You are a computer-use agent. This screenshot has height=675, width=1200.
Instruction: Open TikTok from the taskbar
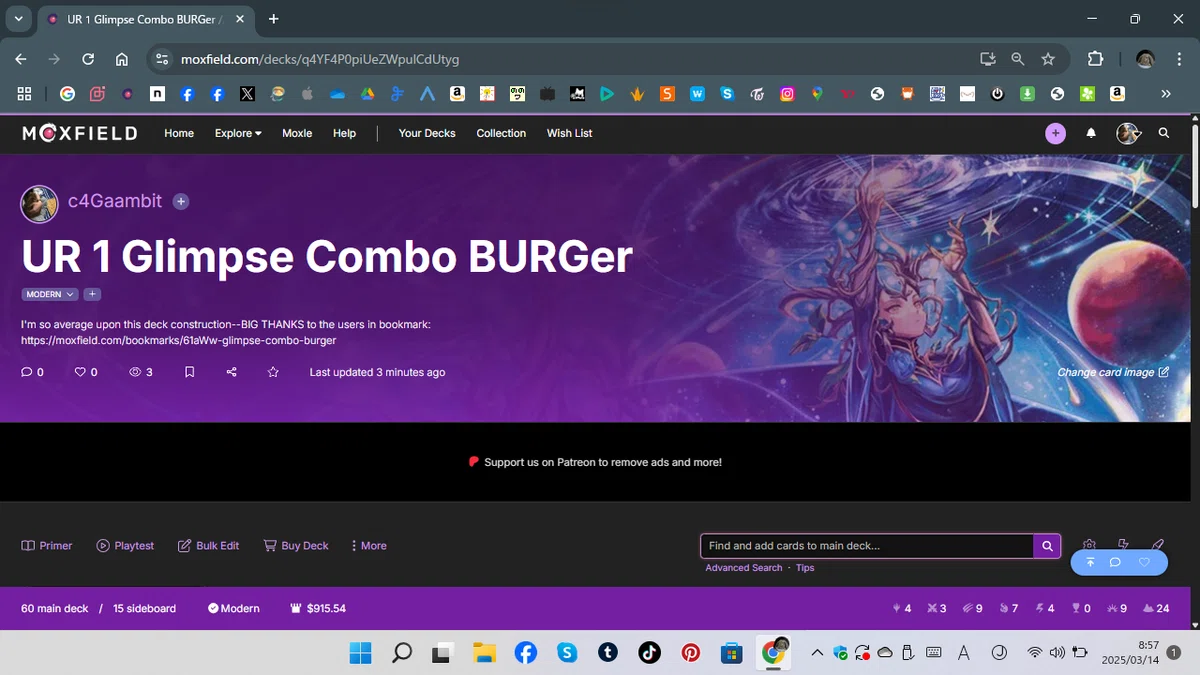[649, 653]
